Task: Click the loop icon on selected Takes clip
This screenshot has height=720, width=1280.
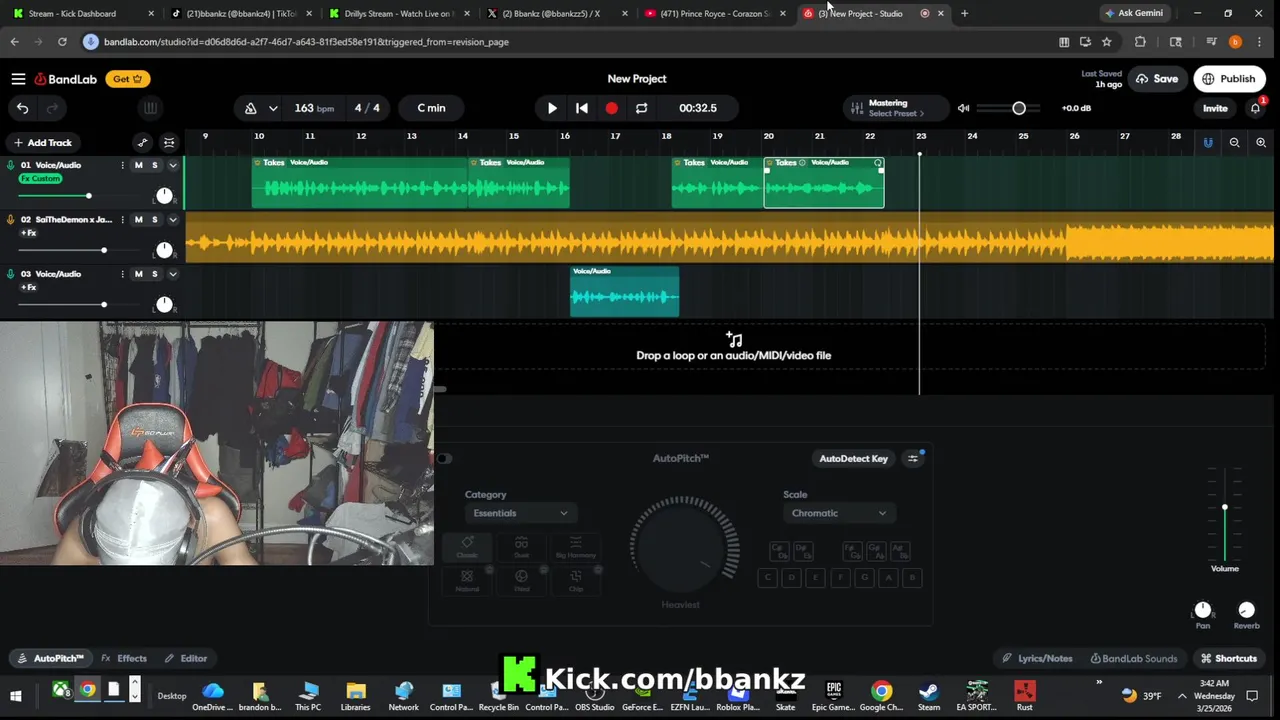Action: (878, 162)
